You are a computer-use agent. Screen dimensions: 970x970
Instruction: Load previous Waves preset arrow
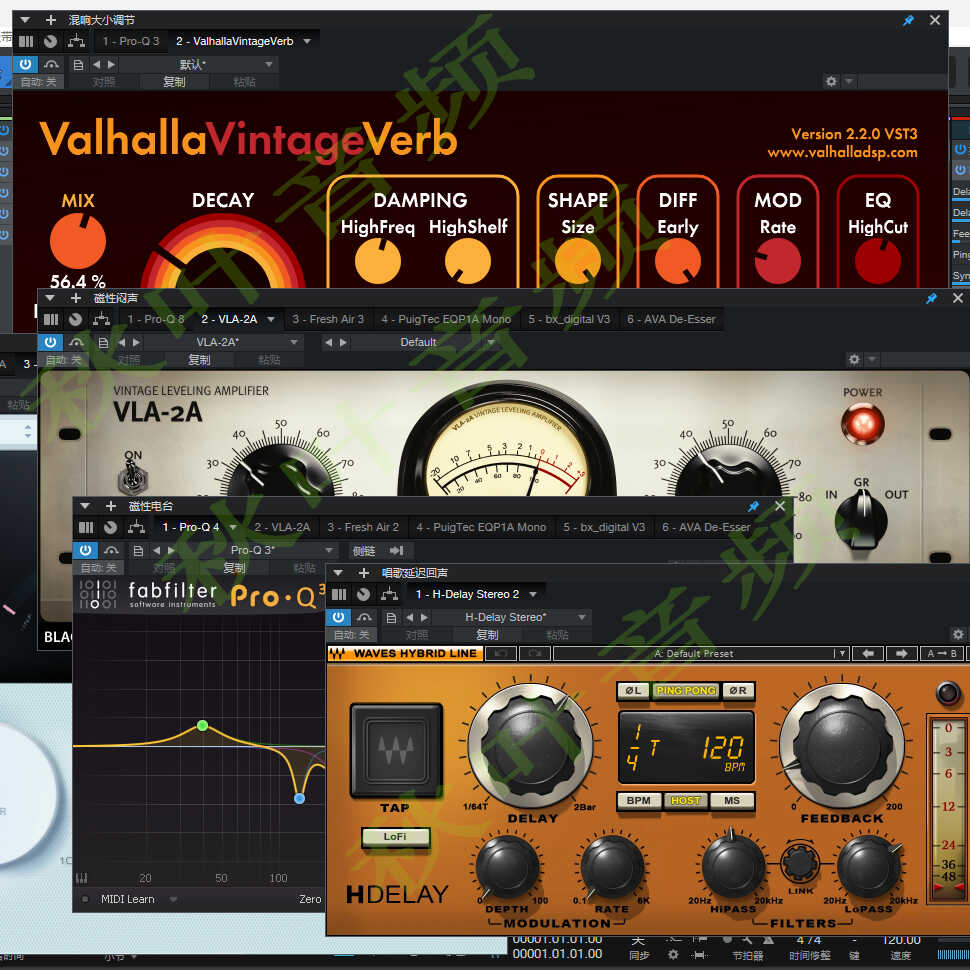pyautogui.click(x=868, y=653)
